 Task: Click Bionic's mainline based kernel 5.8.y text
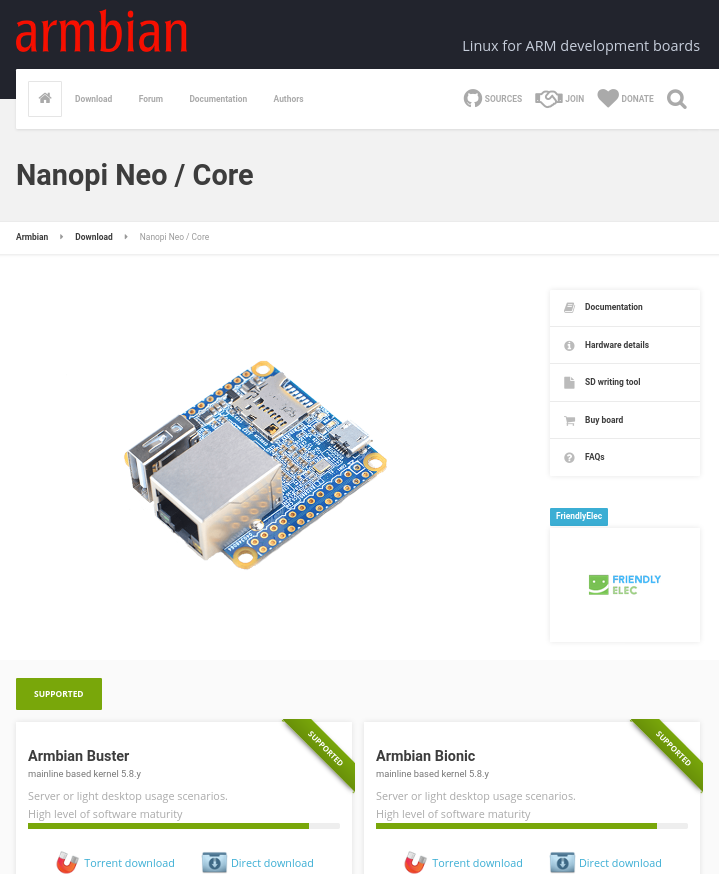pos(432,774)
